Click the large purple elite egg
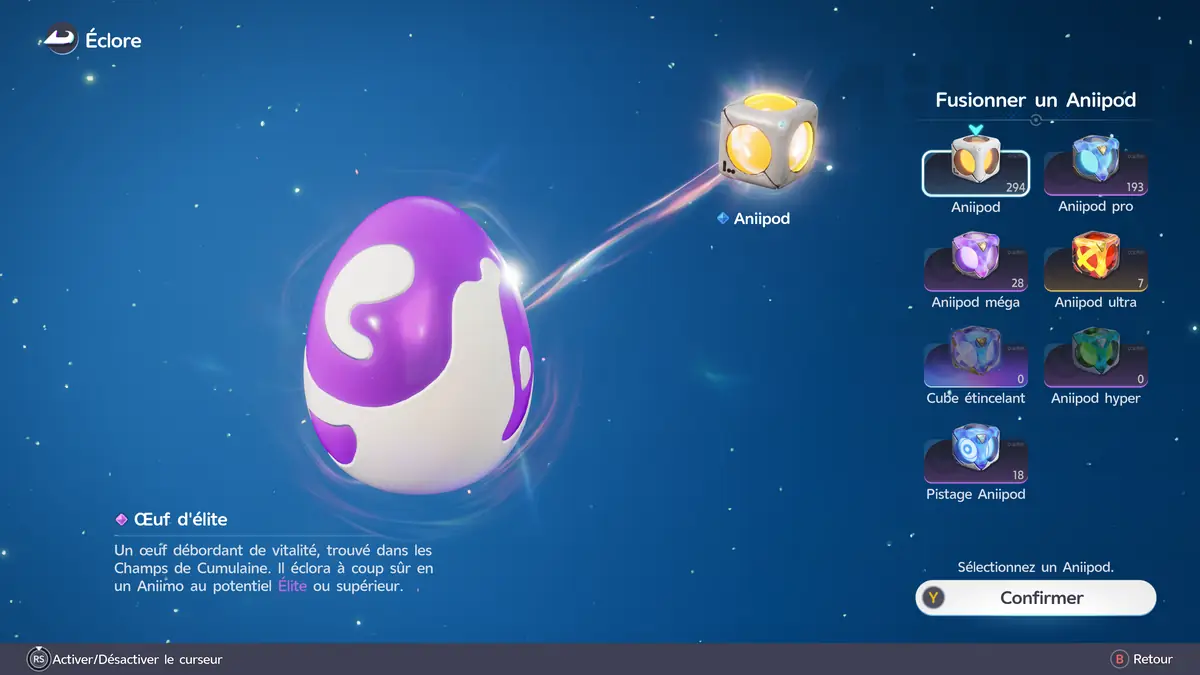The height and width of the screenshot is (675, 1200). pos(418,345)
